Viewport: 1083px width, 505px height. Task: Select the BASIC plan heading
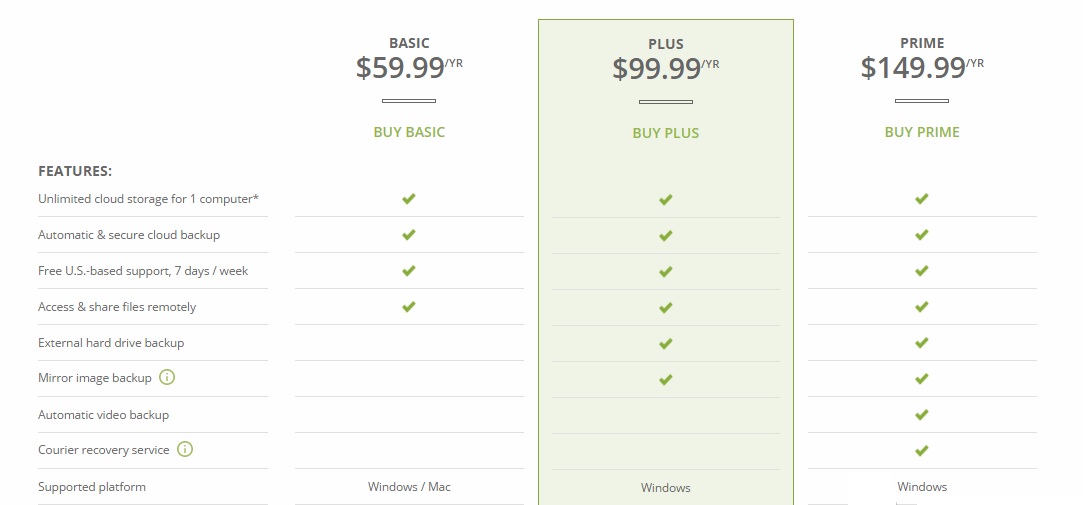pos(409,43)
